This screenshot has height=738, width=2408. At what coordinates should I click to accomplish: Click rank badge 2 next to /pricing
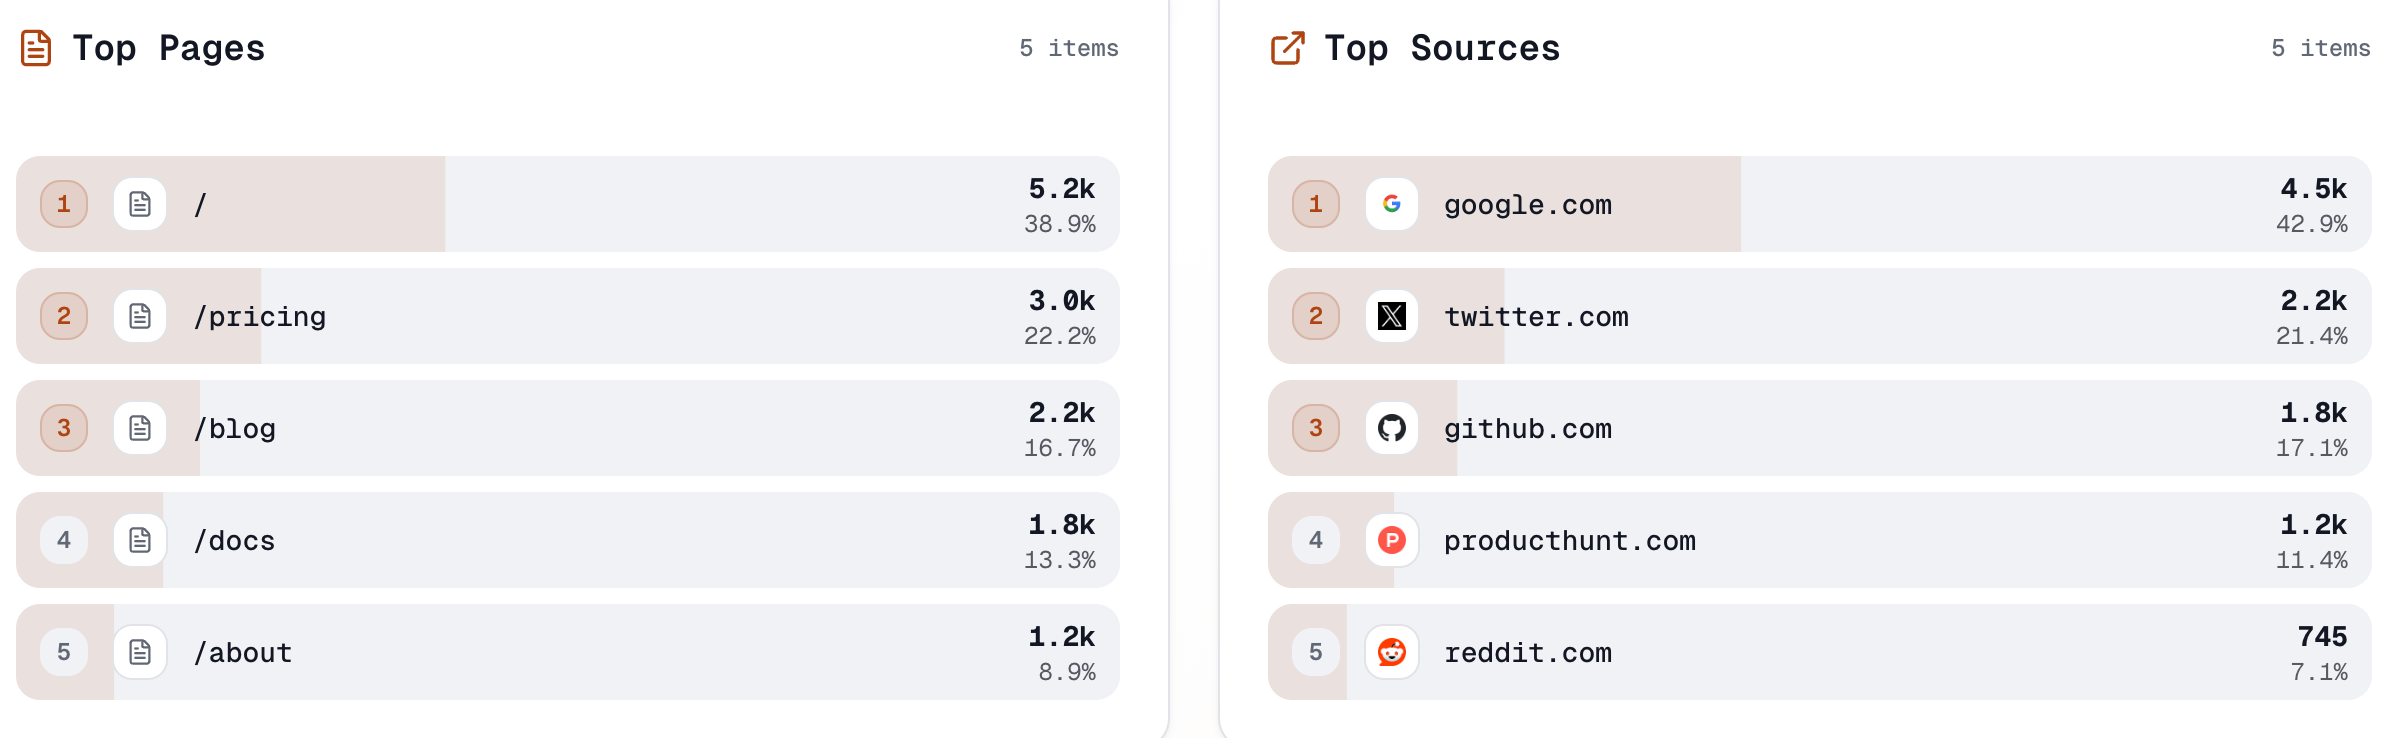pyautogui.click(x=64, y=316)
